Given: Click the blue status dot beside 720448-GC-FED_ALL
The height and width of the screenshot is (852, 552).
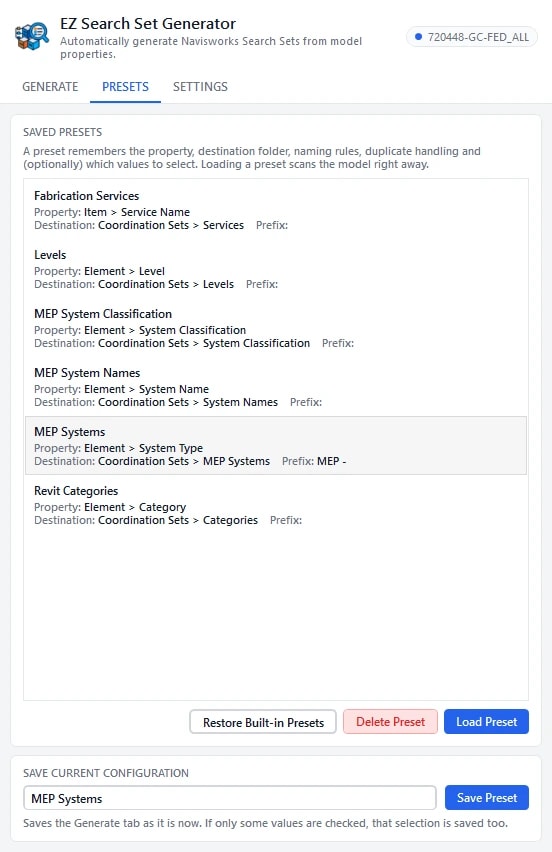Looking at the screenshot, I should pos(418,37).
